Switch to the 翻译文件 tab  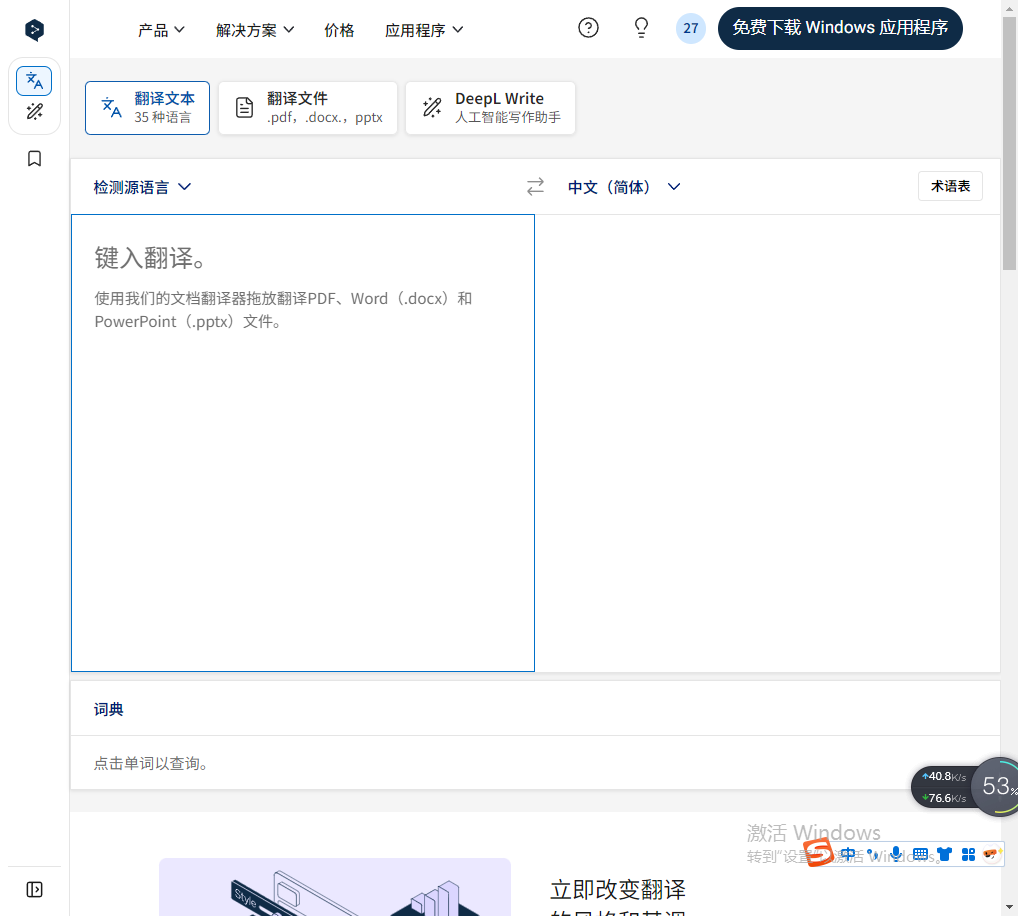(x=308, y=108)
